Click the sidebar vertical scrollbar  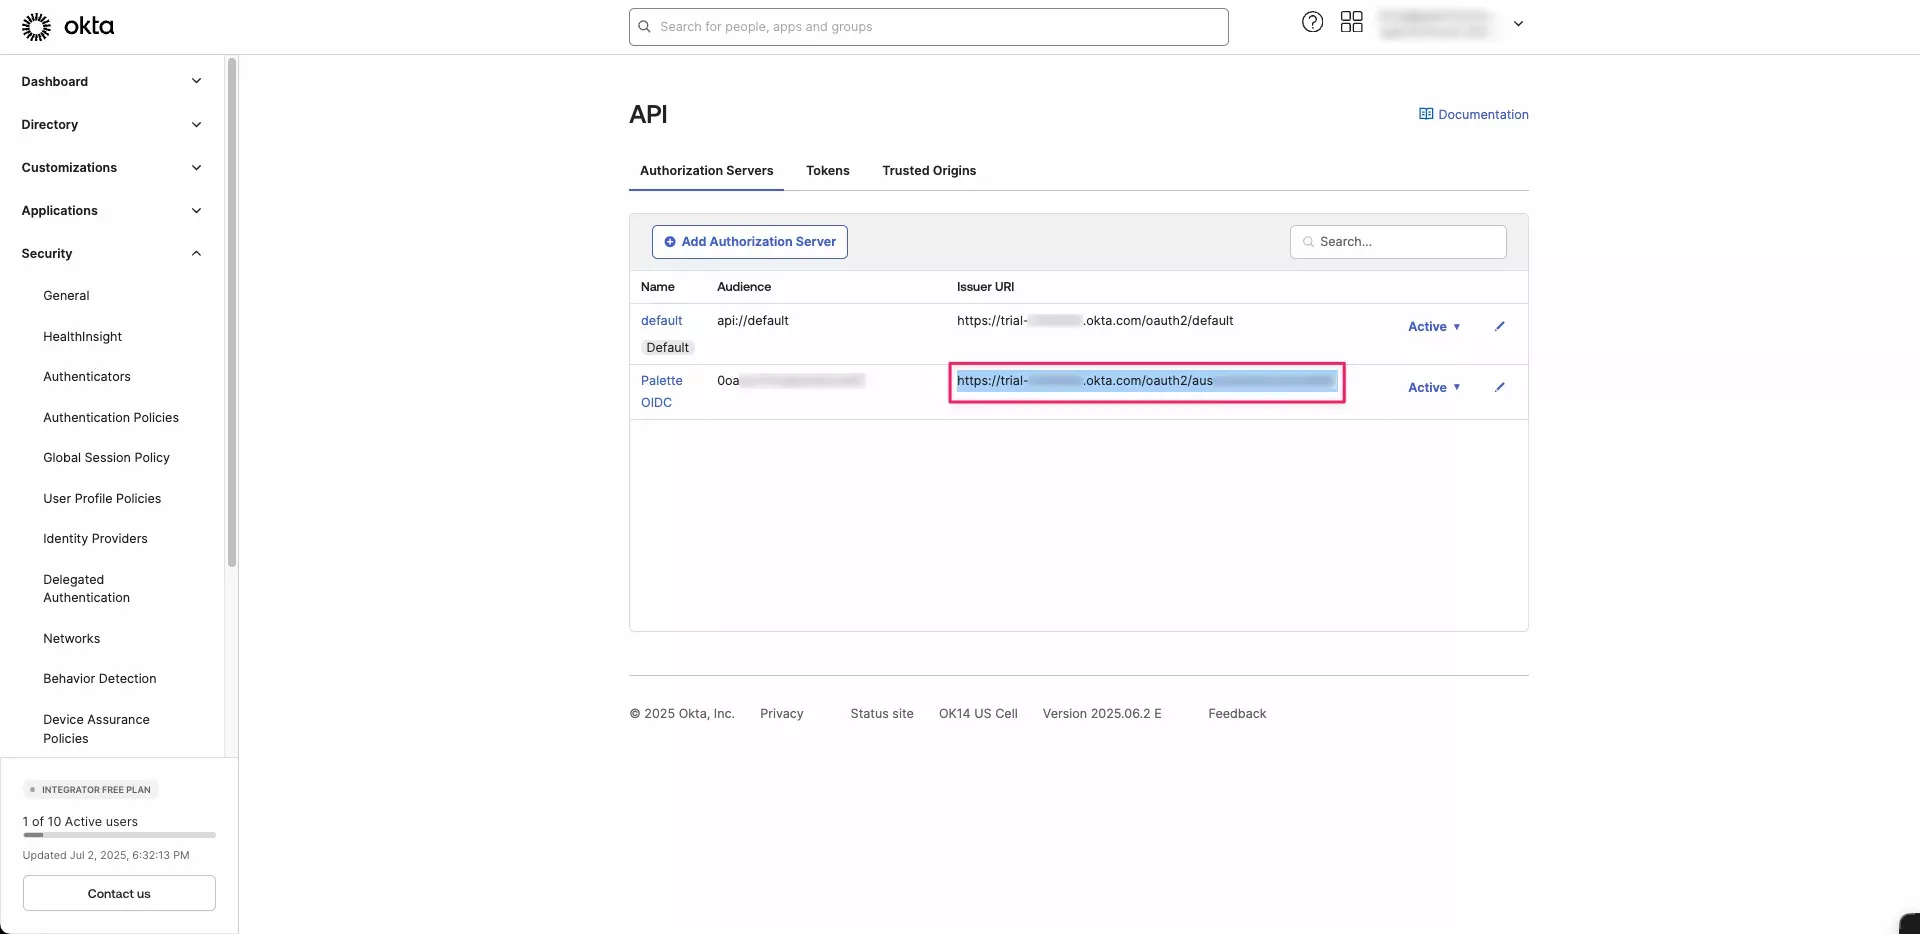point(232,312)
